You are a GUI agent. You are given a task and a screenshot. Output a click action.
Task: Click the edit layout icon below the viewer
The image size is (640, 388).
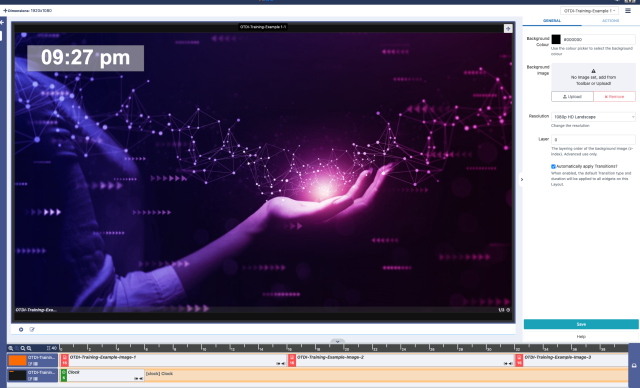[32, 329]
